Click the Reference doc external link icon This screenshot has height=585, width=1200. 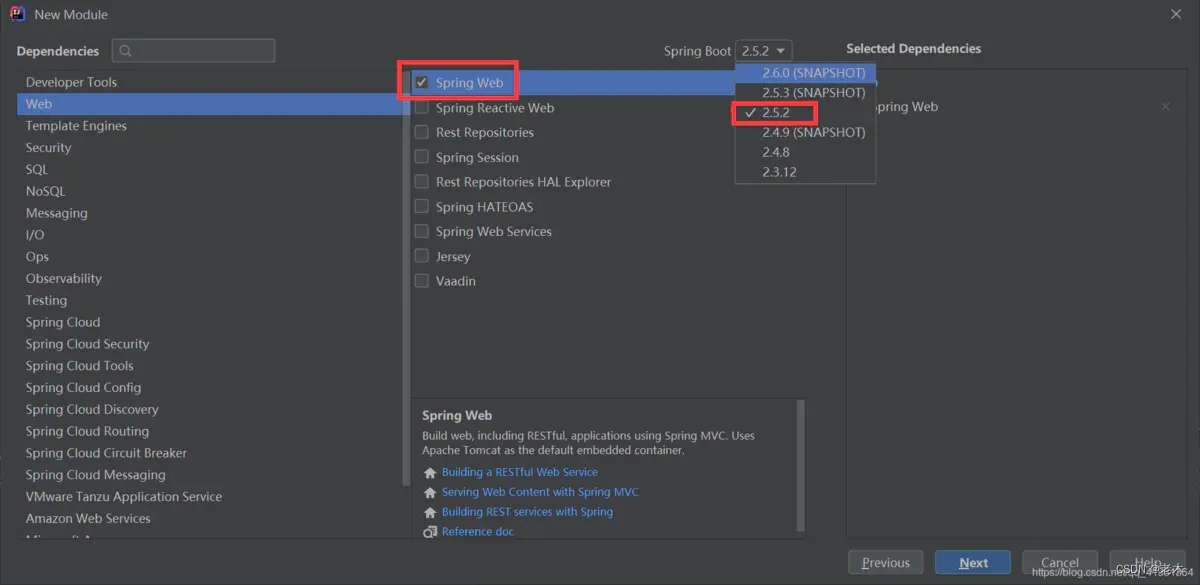tap(430, 532)
